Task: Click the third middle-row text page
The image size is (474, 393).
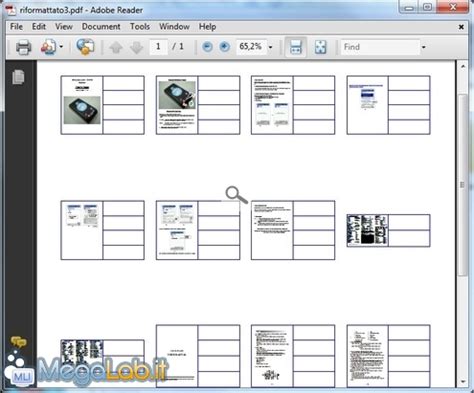Action: pos(293,230)
